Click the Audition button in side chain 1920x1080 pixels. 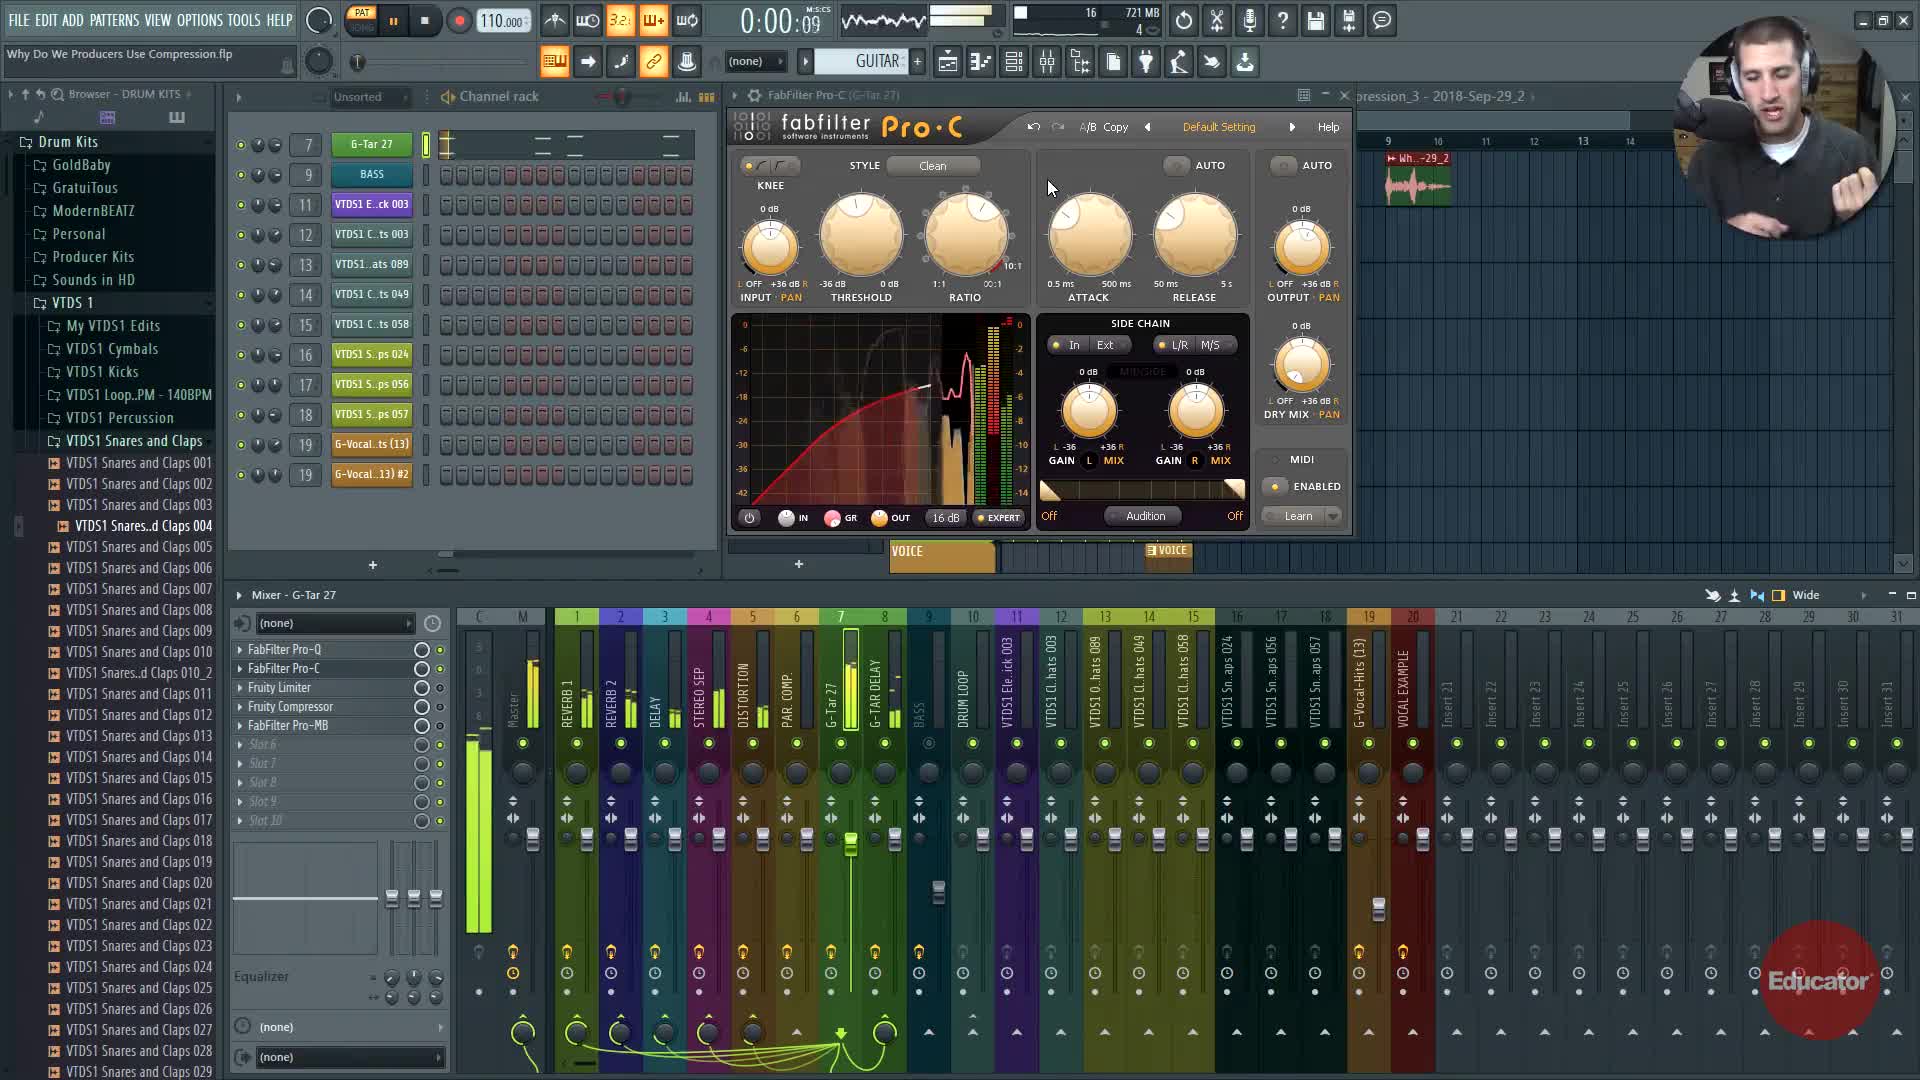point(1145,516)
